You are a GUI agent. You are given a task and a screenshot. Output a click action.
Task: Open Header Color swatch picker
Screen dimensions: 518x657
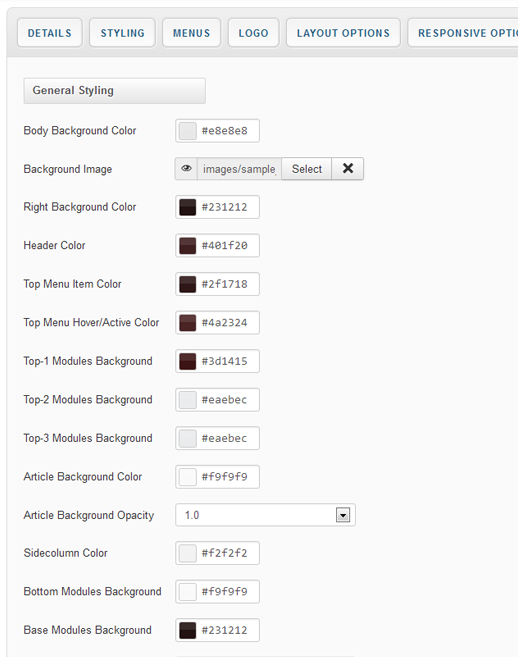click(188, 246)
